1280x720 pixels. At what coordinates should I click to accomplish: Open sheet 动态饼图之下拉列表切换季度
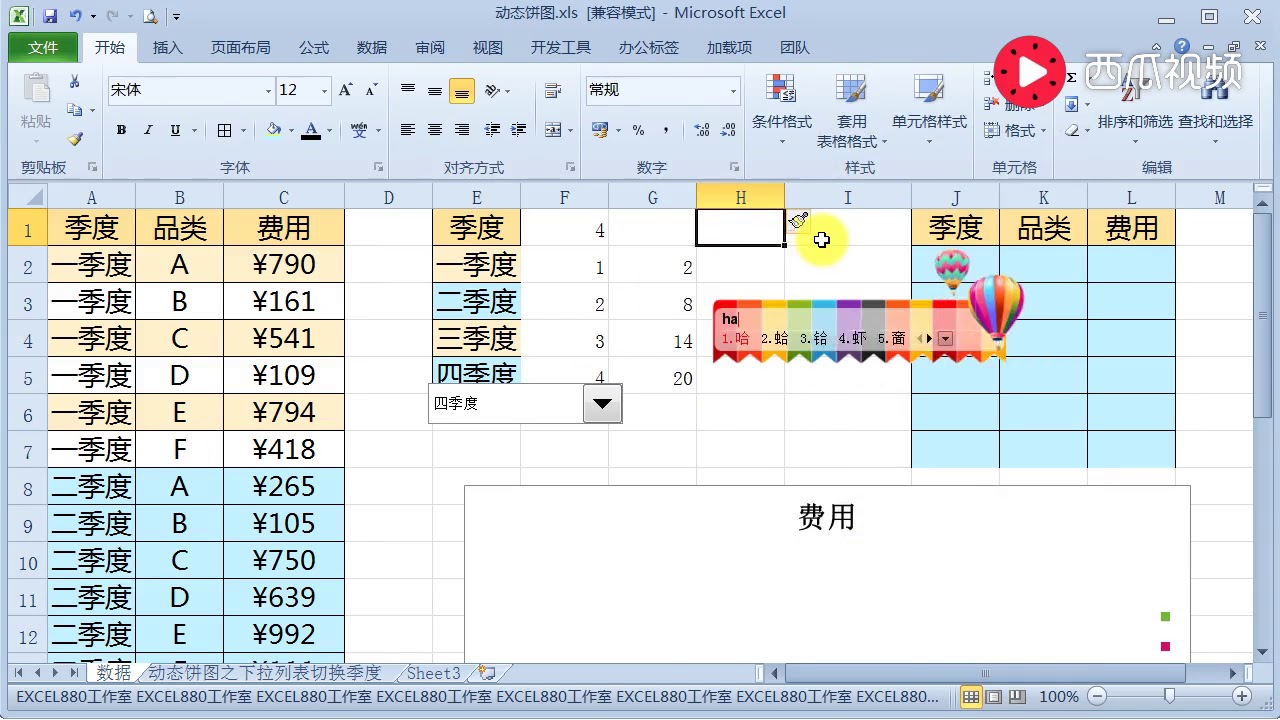point(265,673)
